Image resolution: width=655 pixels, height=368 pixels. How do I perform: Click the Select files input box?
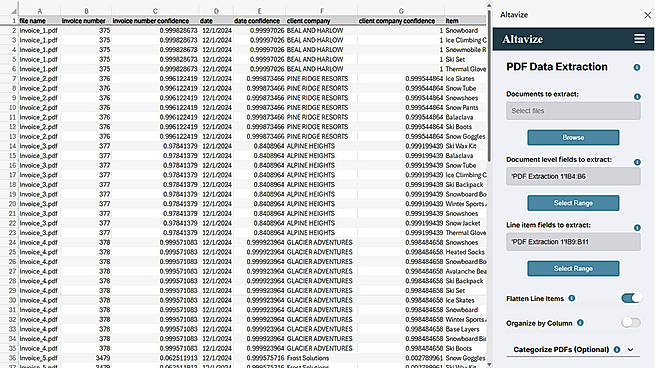[x=573, y=111]
